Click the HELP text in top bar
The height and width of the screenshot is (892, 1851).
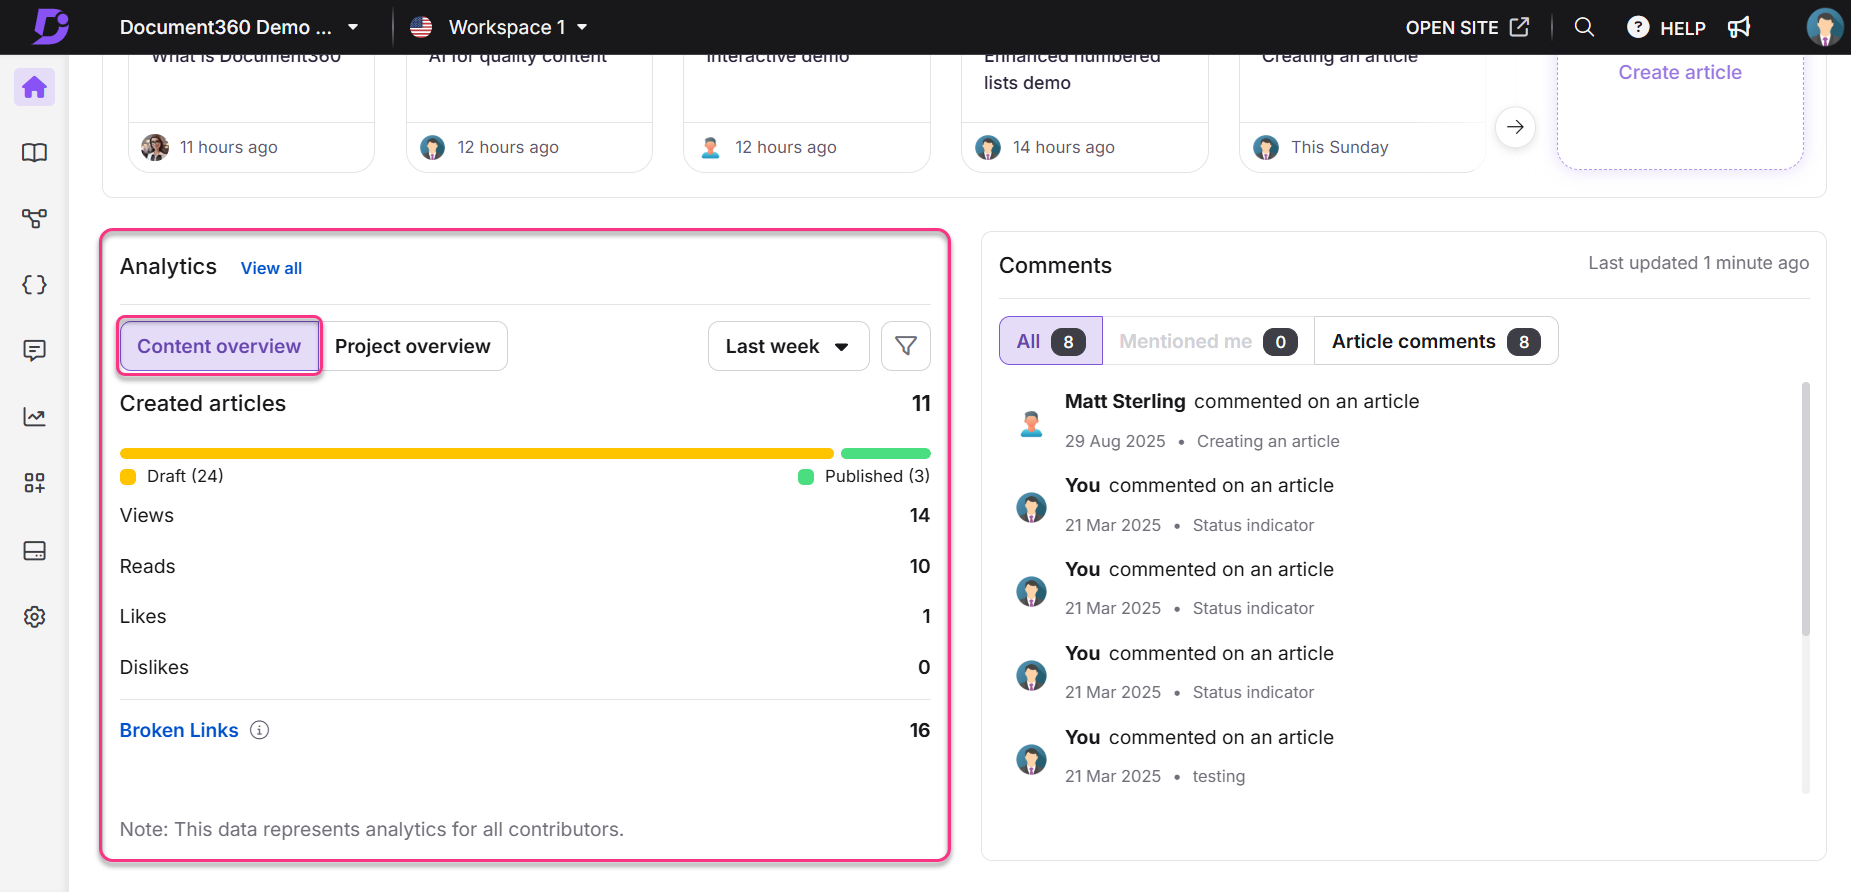click(1683, 28)
